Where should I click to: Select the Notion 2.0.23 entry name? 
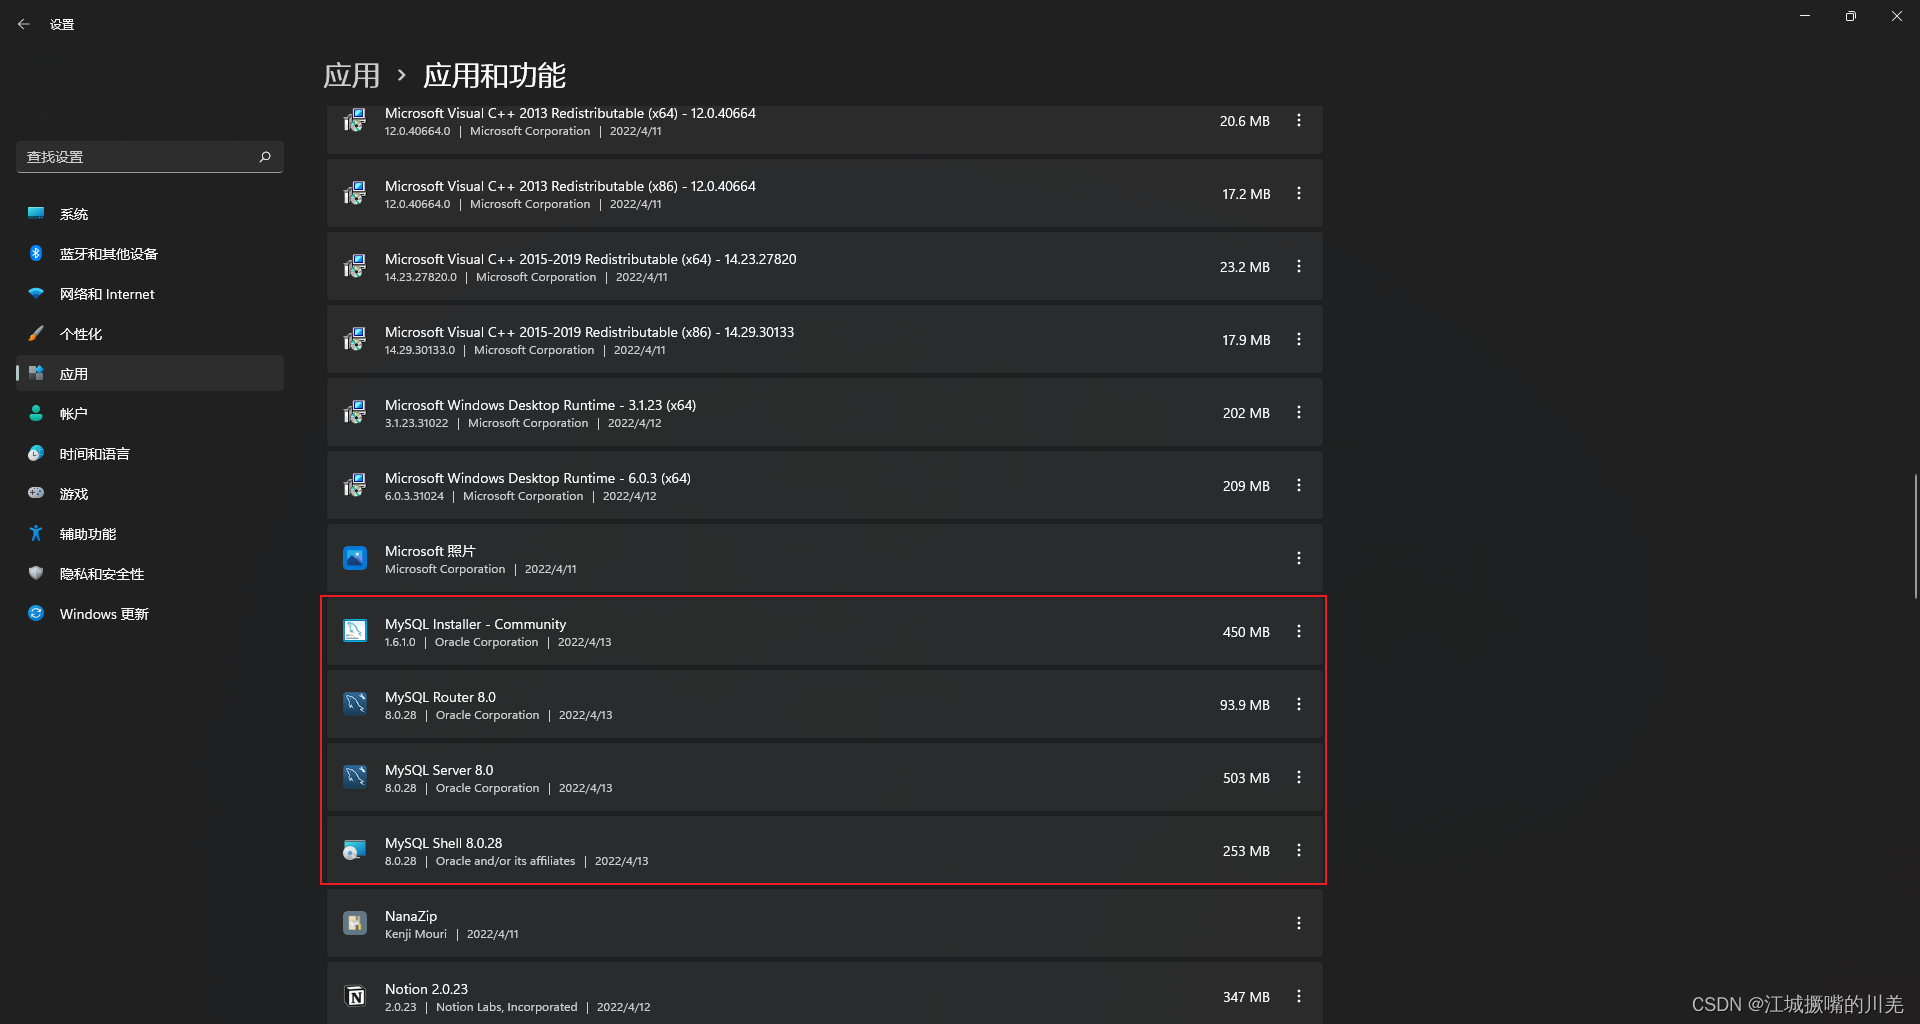(x=426, y=989)
